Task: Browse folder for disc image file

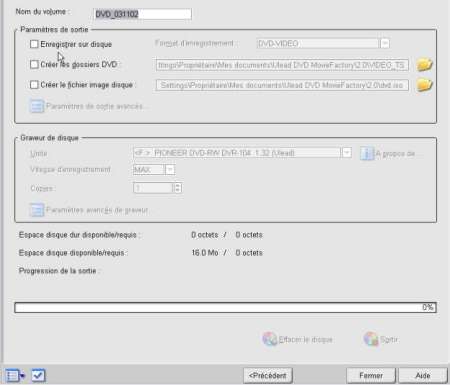Action: (424, 85)
